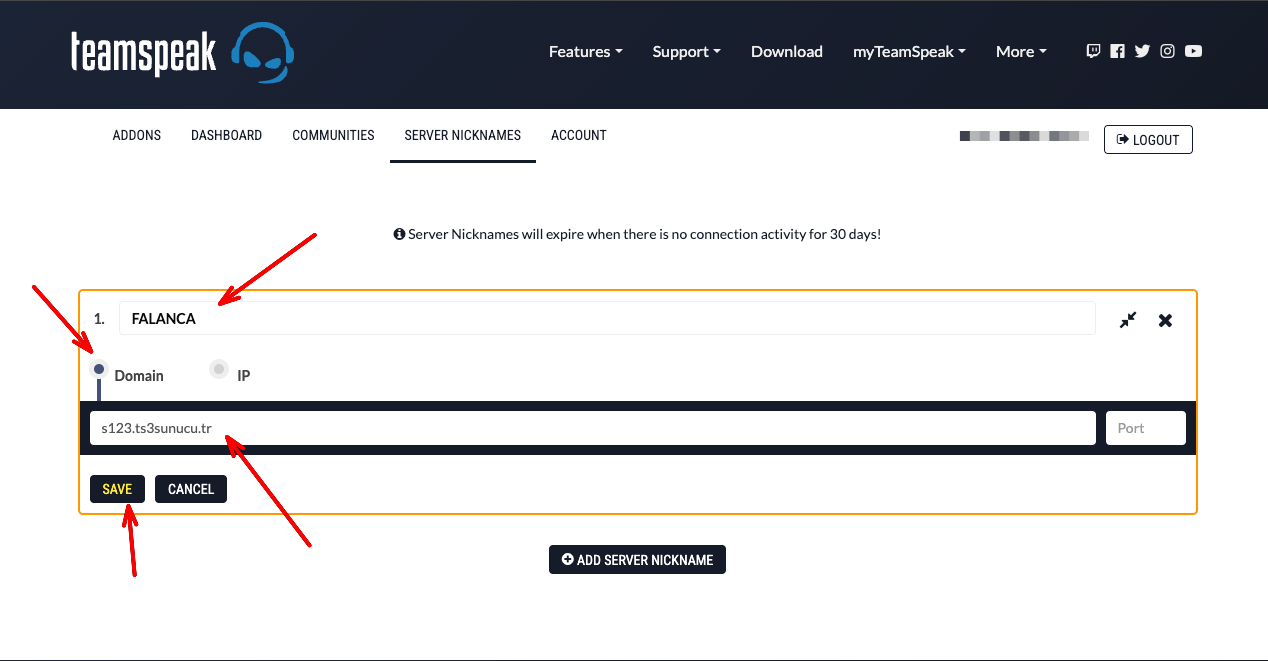Image resolution: width=1268 pixels, height=661 pixels.
Task: Switch to the Server Nicknames tab
Action: (x=463, y=135)
